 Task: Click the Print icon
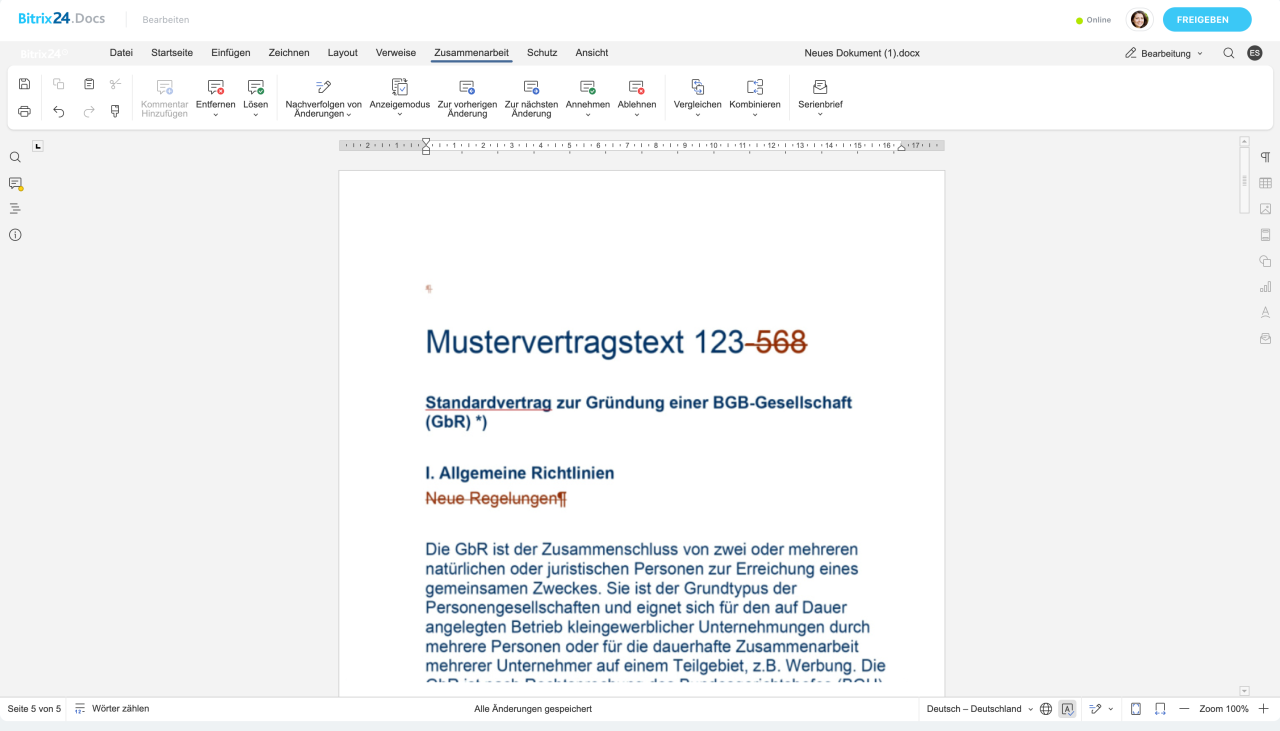(x=25, y=111)
